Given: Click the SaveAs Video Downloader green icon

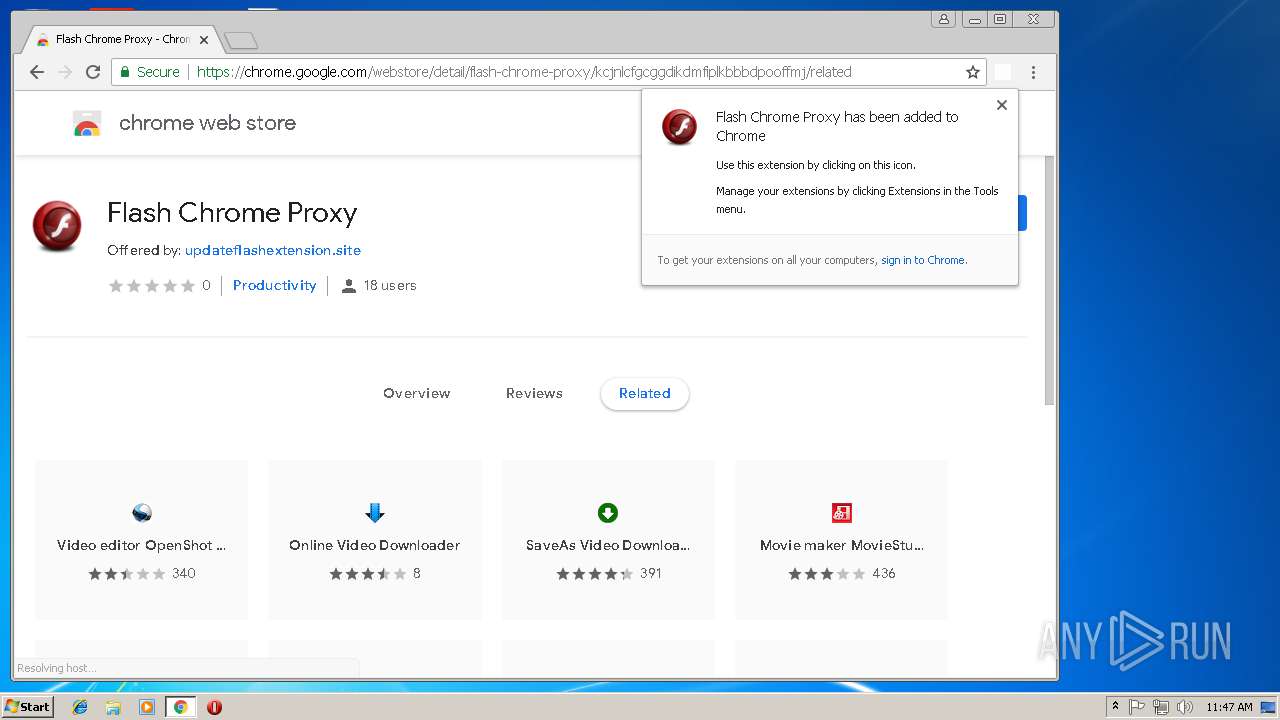Looking at the screenshot, I should (x=608, y=513).
